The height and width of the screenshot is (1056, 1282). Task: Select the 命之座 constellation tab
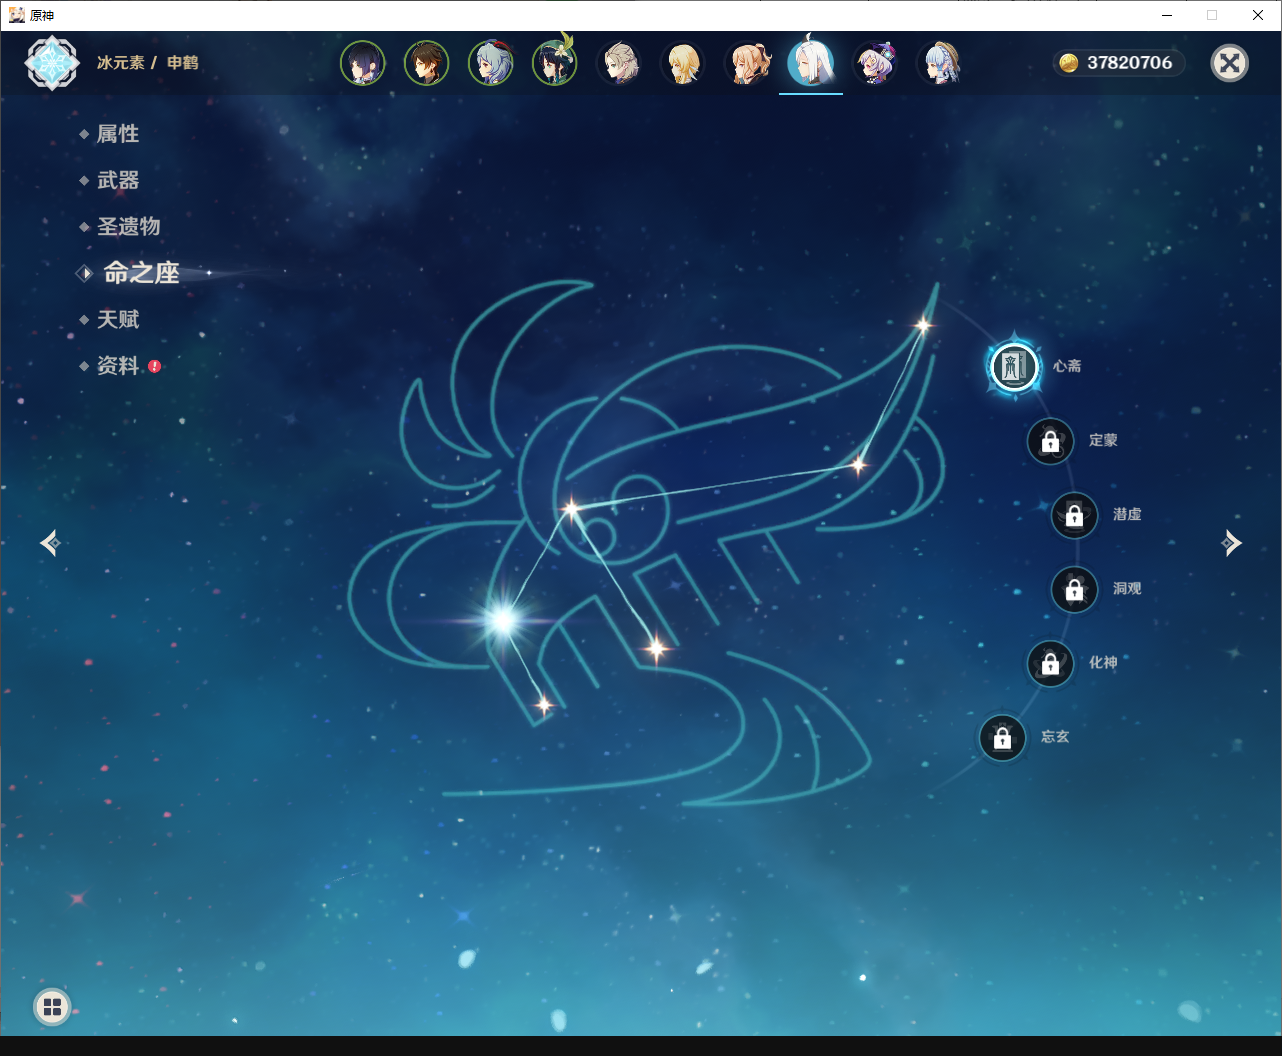142,272
